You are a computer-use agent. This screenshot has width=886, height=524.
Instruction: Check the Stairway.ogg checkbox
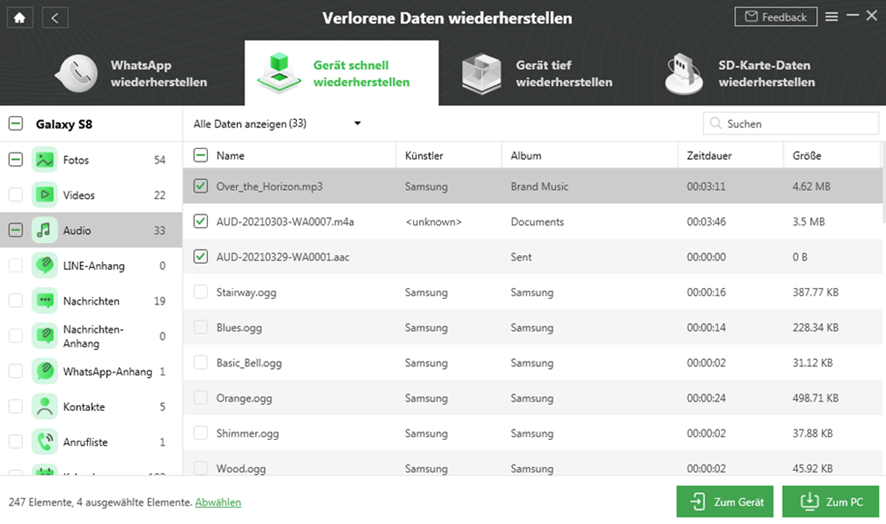point(201,292)
